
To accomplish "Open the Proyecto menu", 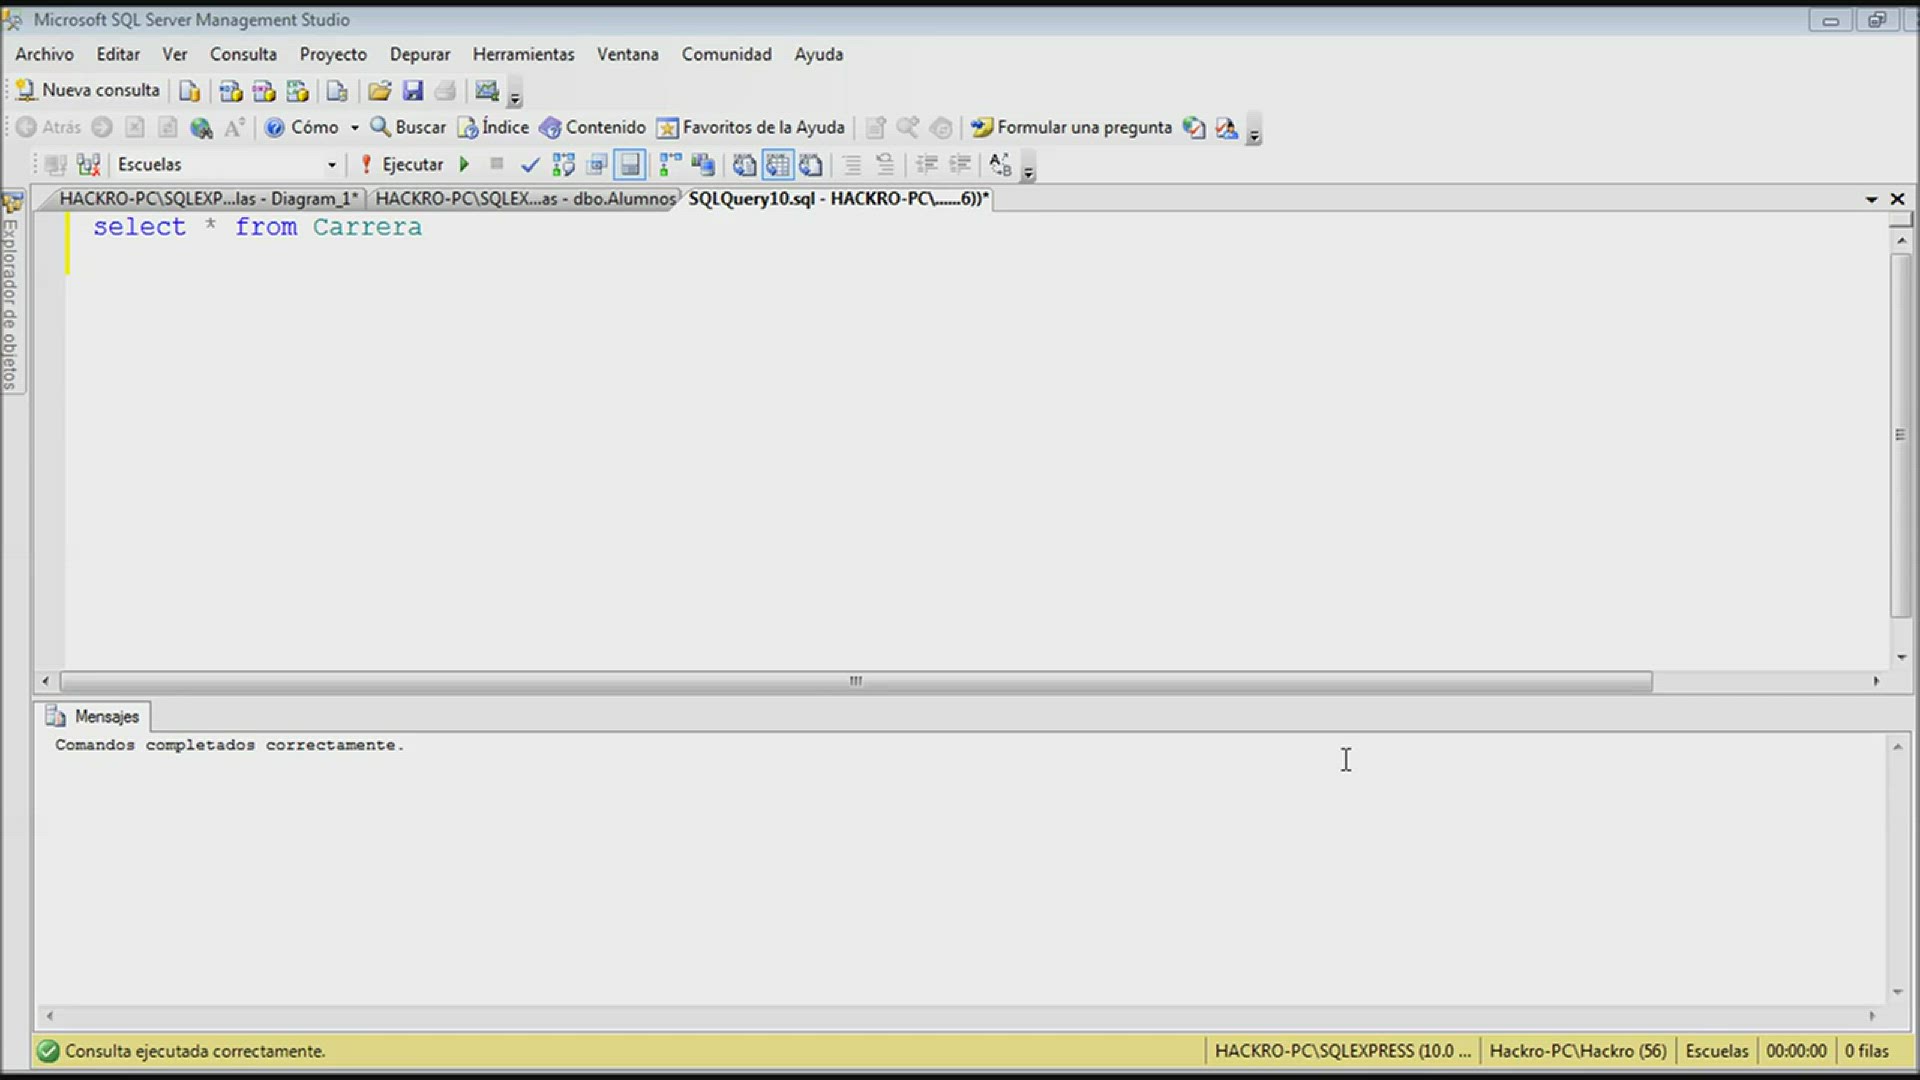I will [333, 54].
